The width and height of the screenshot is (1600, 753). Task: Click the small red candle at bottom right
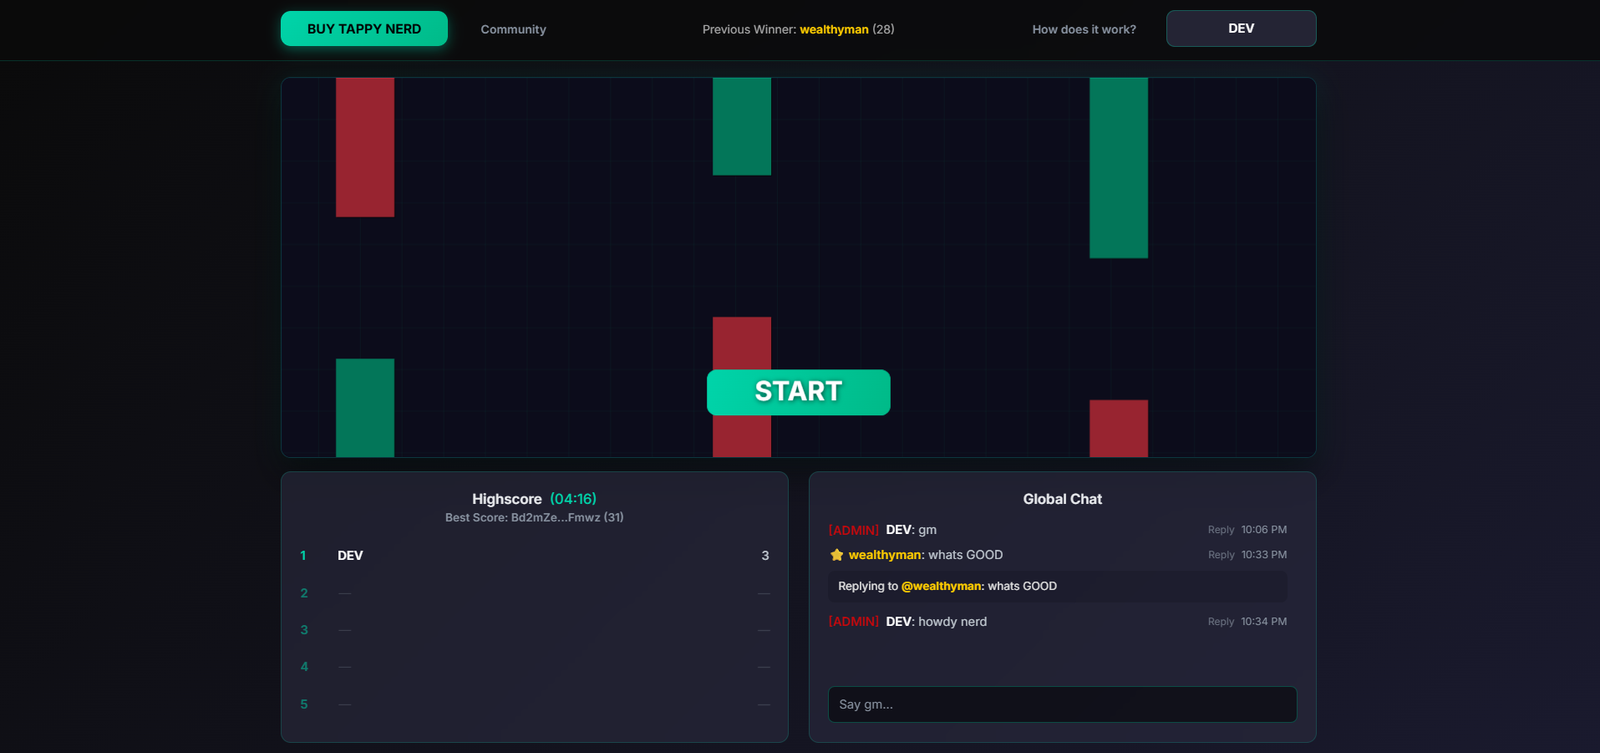click(1118, 428)
